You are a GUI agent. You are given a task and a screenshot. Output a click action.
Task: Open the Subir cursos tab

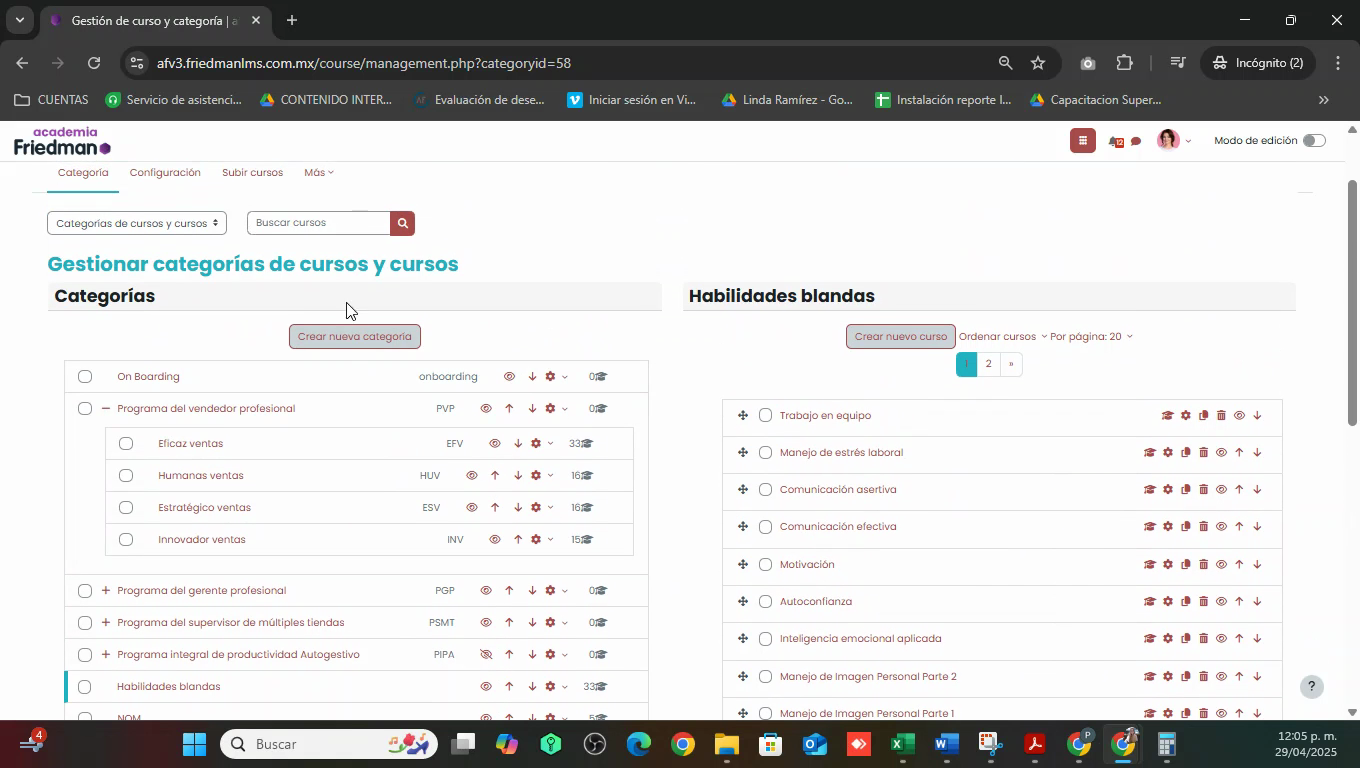[252, 173]
